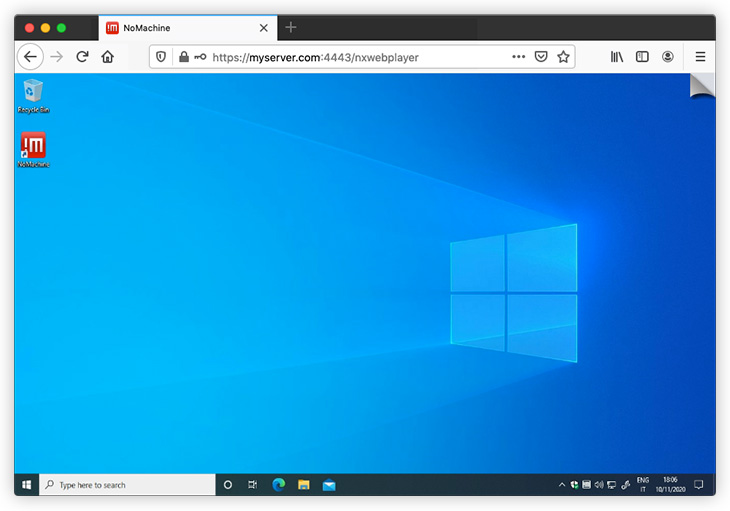Open File Explorer from the taskbar
730x511 pixels.
[303, 485]
